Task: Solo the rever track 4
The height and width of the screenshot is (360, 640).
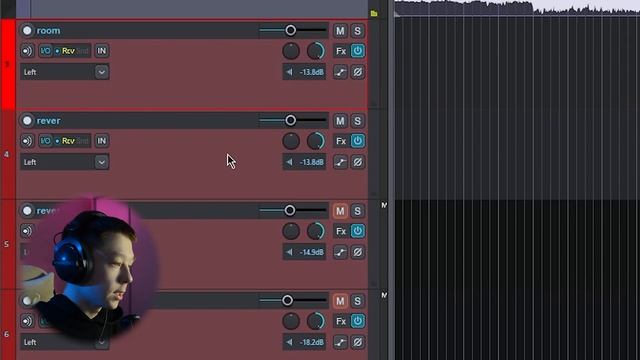Action: click(358, 121)
